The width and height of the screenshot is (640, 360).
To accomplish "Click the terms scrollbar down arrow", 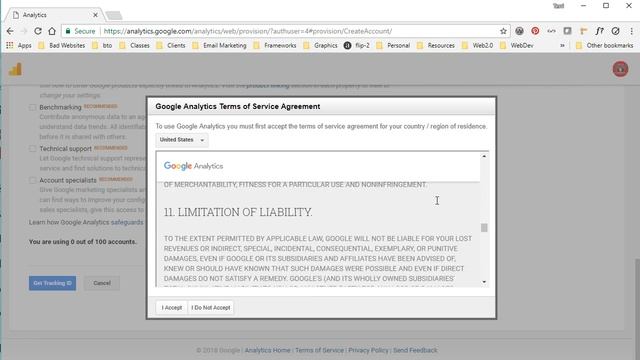I will pyautogui.click(x=484, y=282).
